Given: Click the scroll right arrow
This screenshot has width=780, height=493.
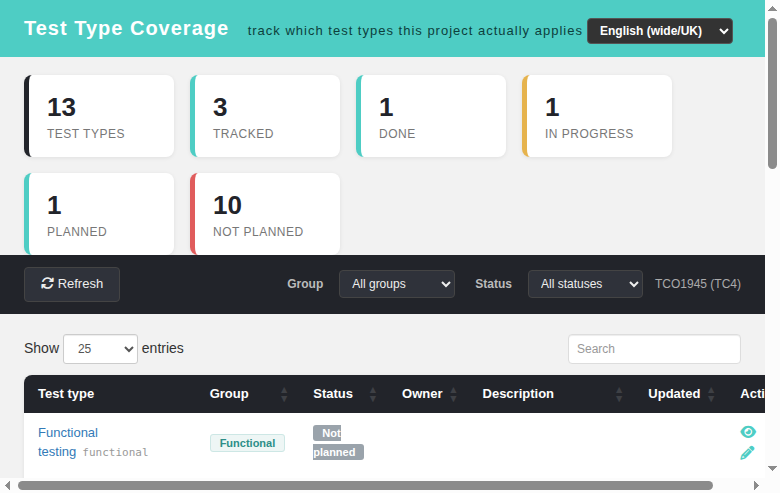Looking at the screenshot, I should coord(756,486).
